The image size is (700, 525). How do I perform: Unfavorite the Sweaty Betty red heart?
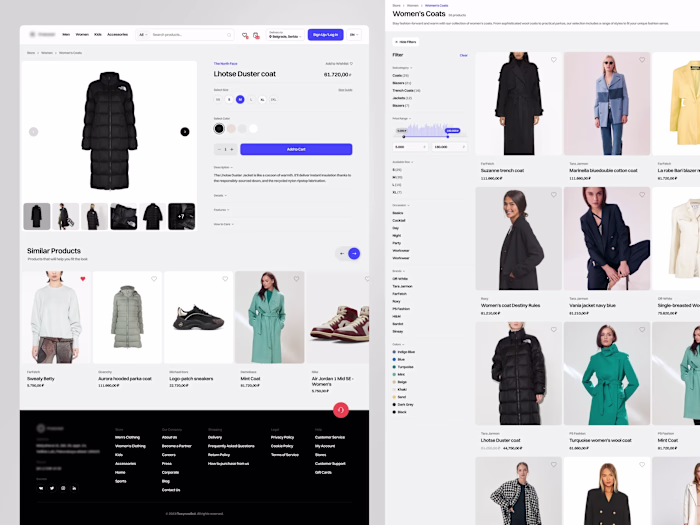[83, 279]
